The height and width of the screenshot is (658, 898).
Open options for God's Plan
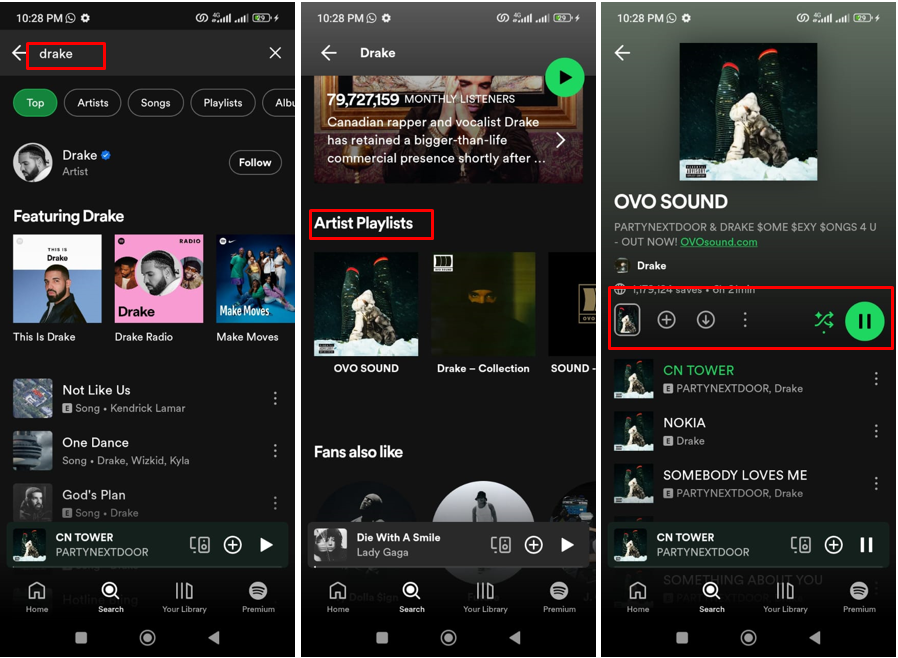[275, 503]
